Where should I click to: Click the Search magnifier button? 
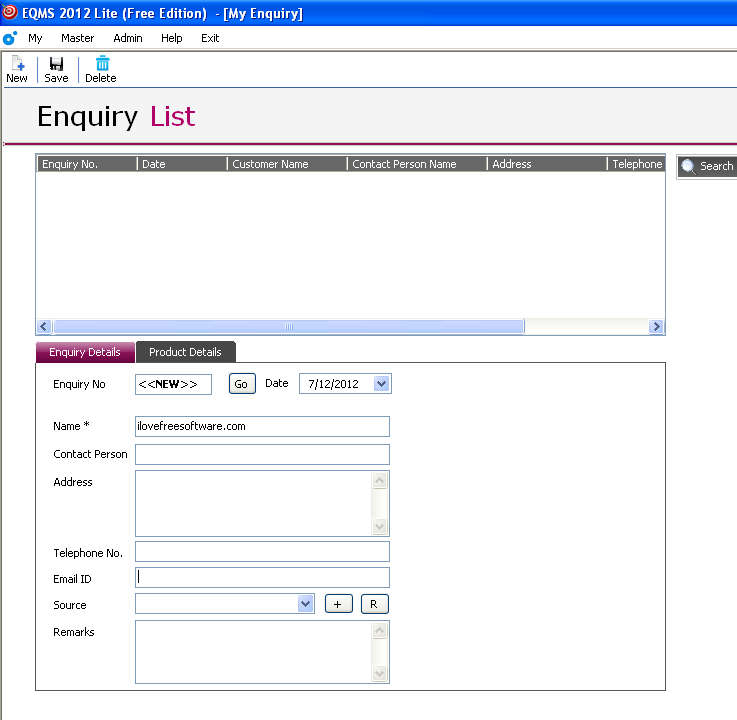click(707, 166)
